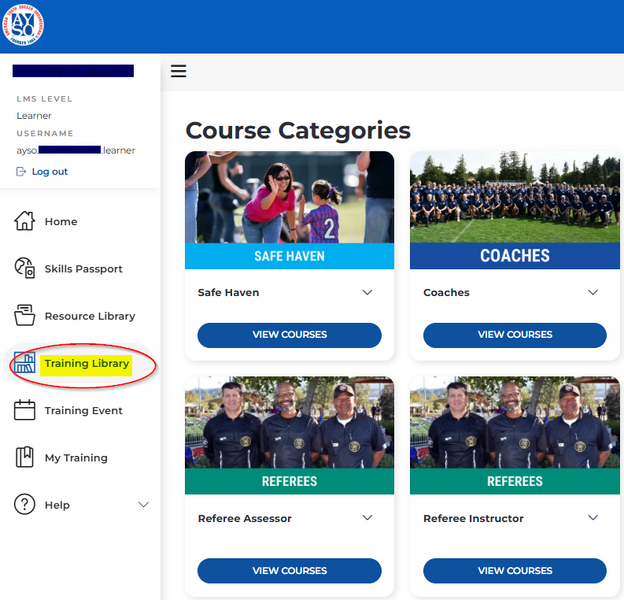
Task: Expand the Safe Haven category chevron
Action: (x=367, y=293)
